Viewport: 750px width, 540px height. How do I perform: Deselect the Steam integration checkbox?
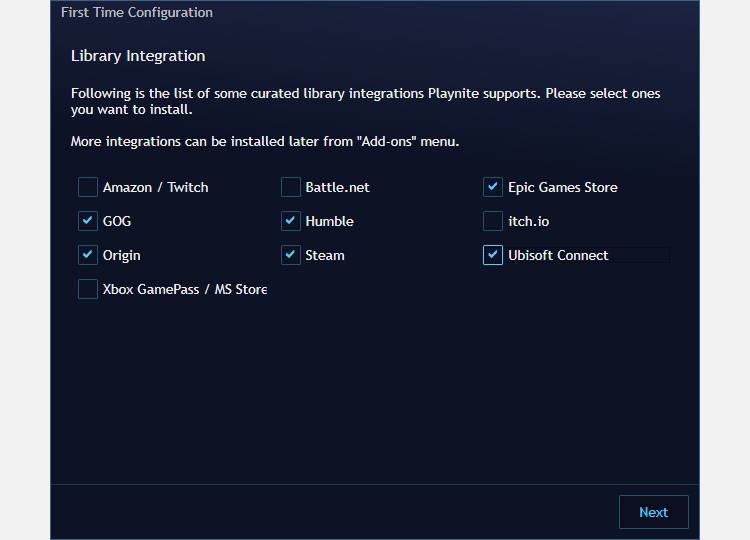291,255
